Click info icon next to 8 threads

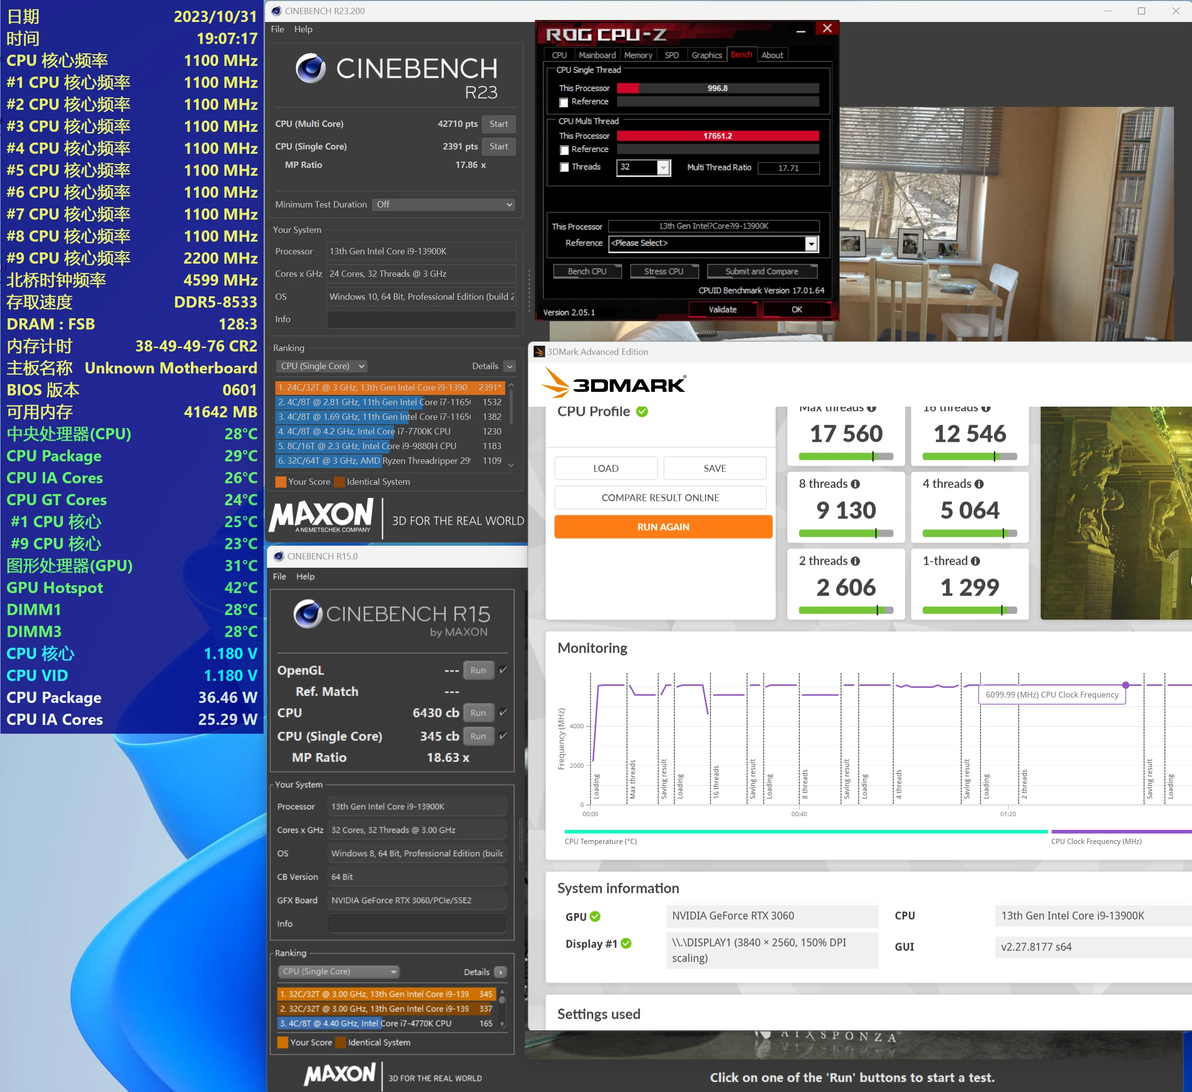click(855, 484)
